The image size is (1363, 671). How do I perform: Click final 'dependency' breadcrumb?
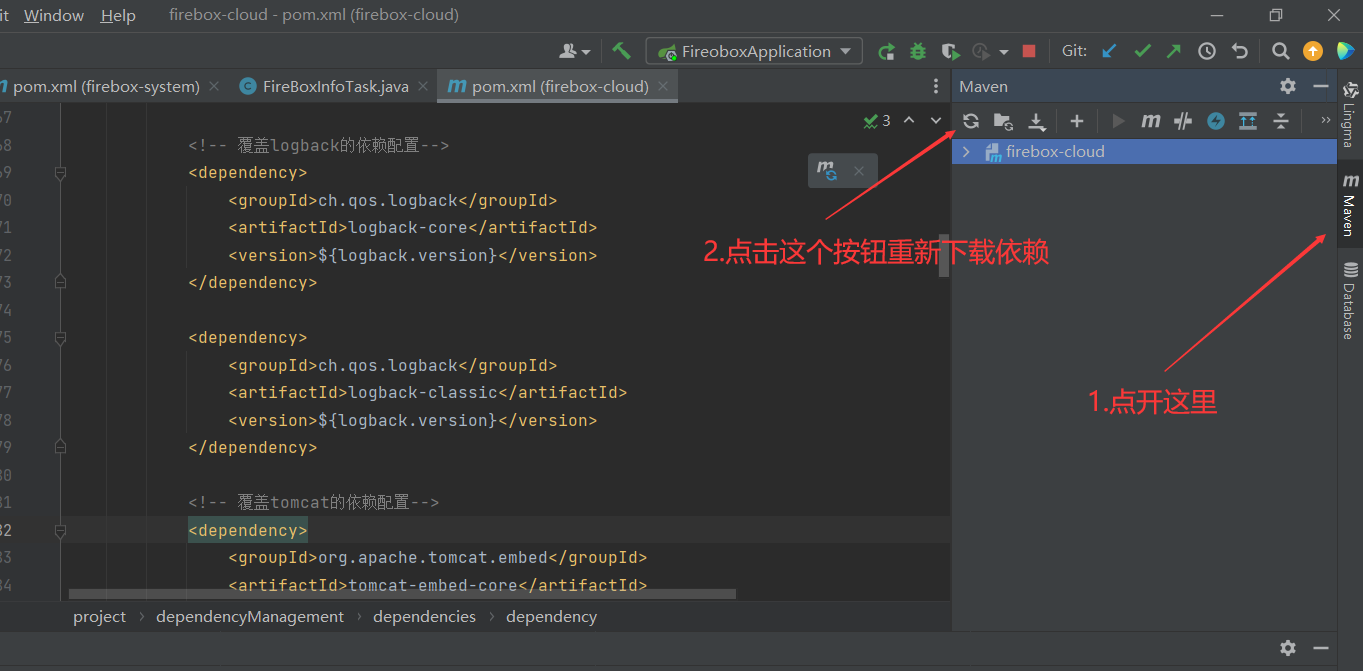coord(551,616)
